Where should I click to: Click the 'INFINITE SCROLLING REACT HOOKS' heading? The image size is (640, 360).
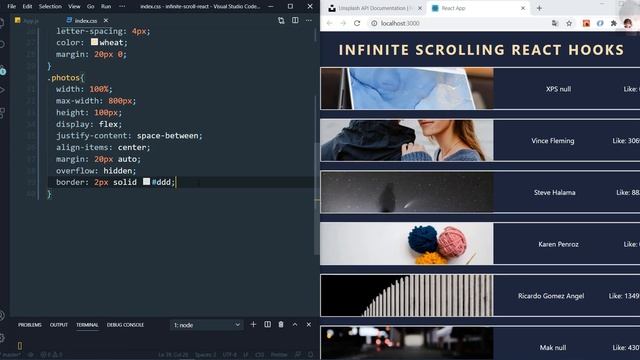click(481, 50)
